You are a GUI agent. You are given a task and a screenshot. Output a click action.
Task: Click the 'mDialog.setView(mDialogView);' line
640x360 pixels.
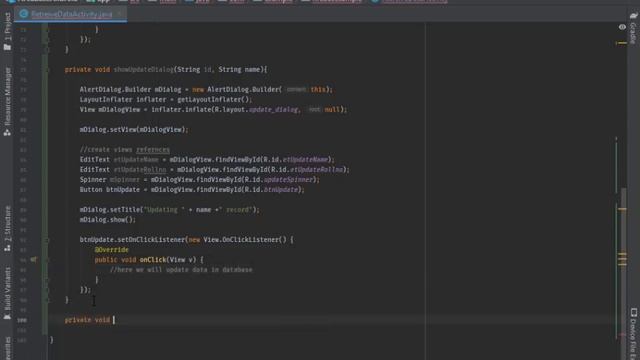pos(134,130)
